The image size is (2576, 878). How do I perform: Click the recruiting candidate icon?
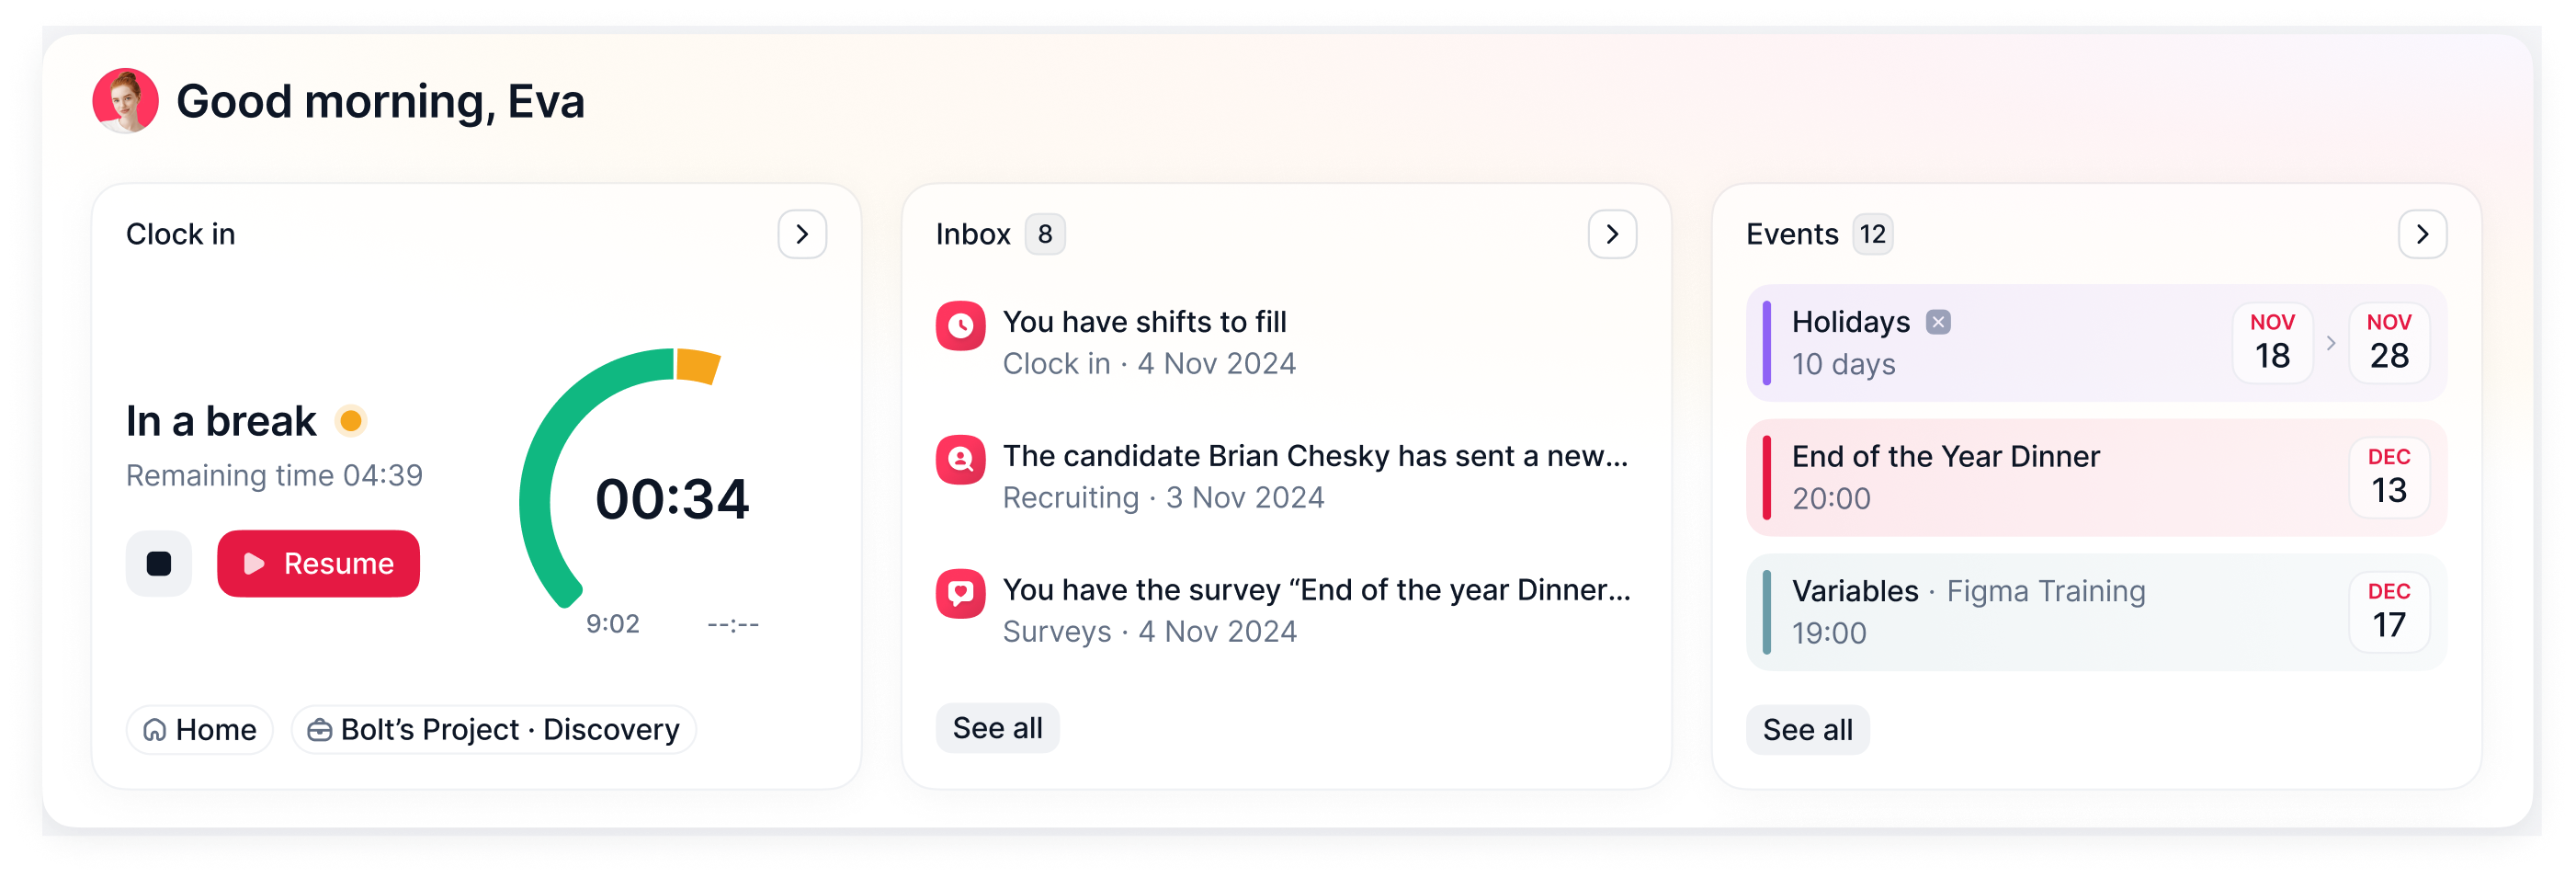tap(960, 460)
